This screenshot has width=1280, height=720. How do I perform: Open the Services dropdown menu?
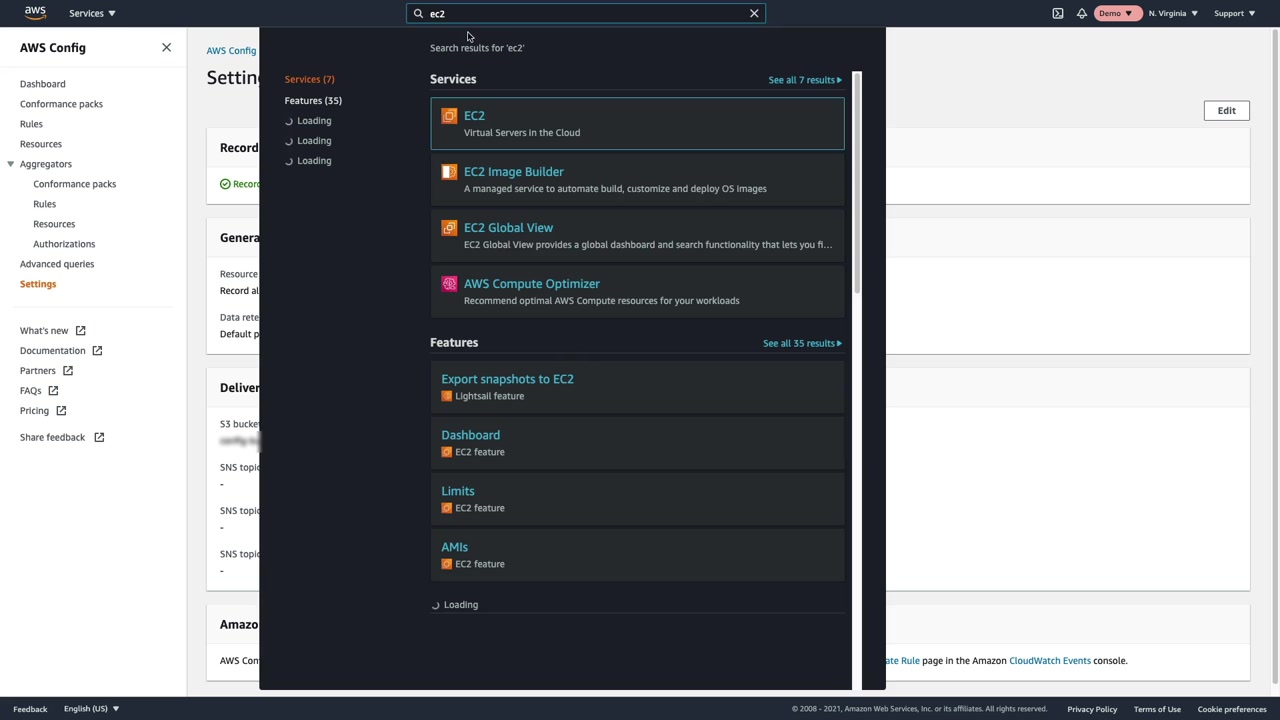tap(92, 13)
